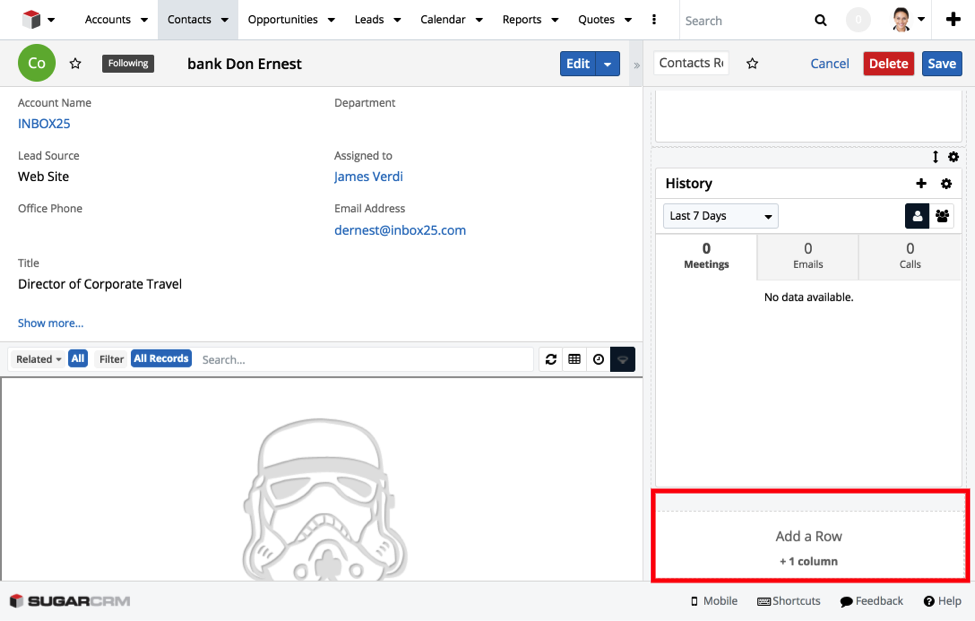Click the subpanel Search... field

pos(365,359)
